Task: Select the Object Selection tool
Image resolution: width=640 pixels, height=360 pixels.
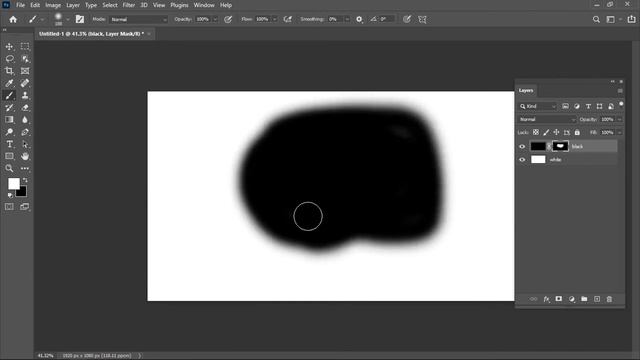Action: tap(25, 59)
